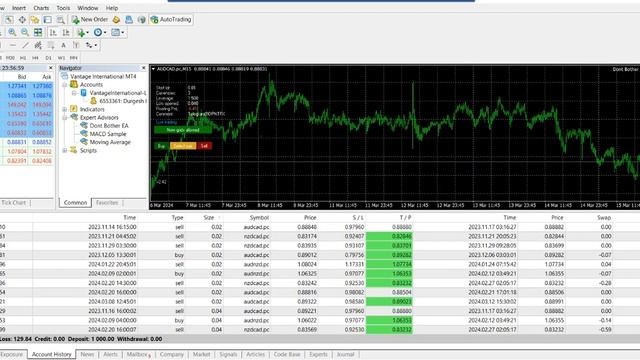The width and height of the screenshot is (640, 360).
Task: Open the Experts tab in Terminal
Action: (x=318, y=354)
